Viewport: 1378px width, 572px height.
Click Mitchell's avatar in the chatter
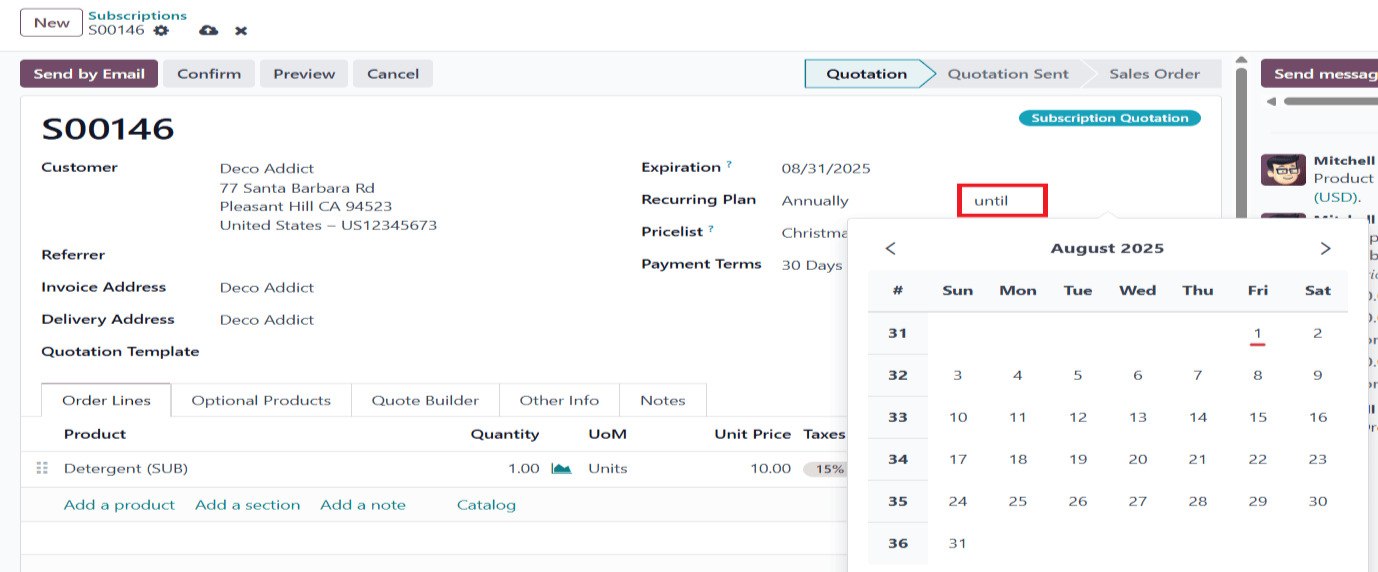tap(1283, 169)
